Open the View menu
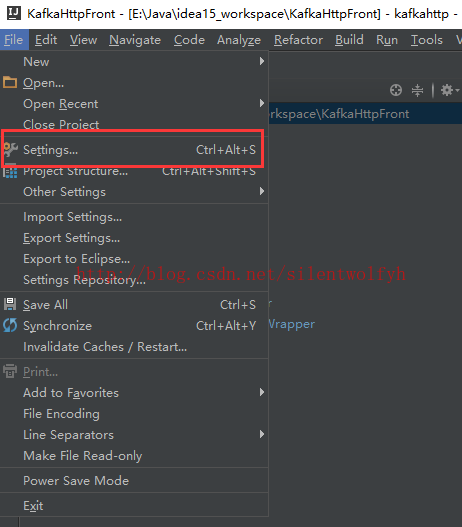462x527 pixels. [83, 40]
